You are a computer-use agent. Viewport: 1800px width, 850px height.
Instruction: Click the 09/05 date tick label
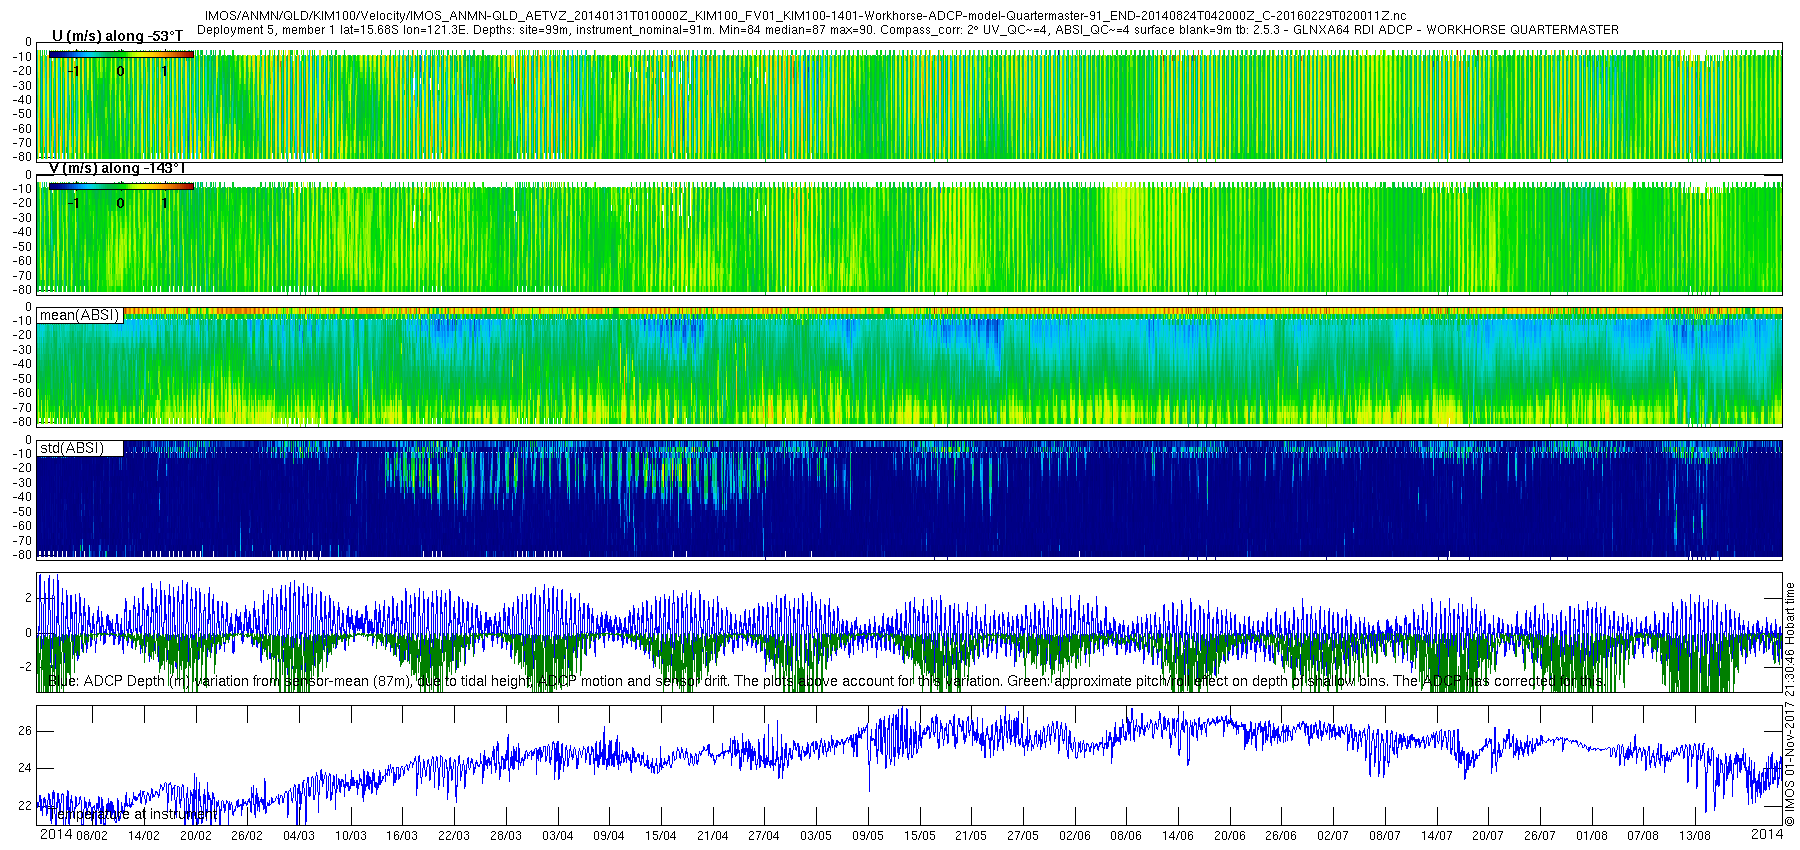(867, 836)
